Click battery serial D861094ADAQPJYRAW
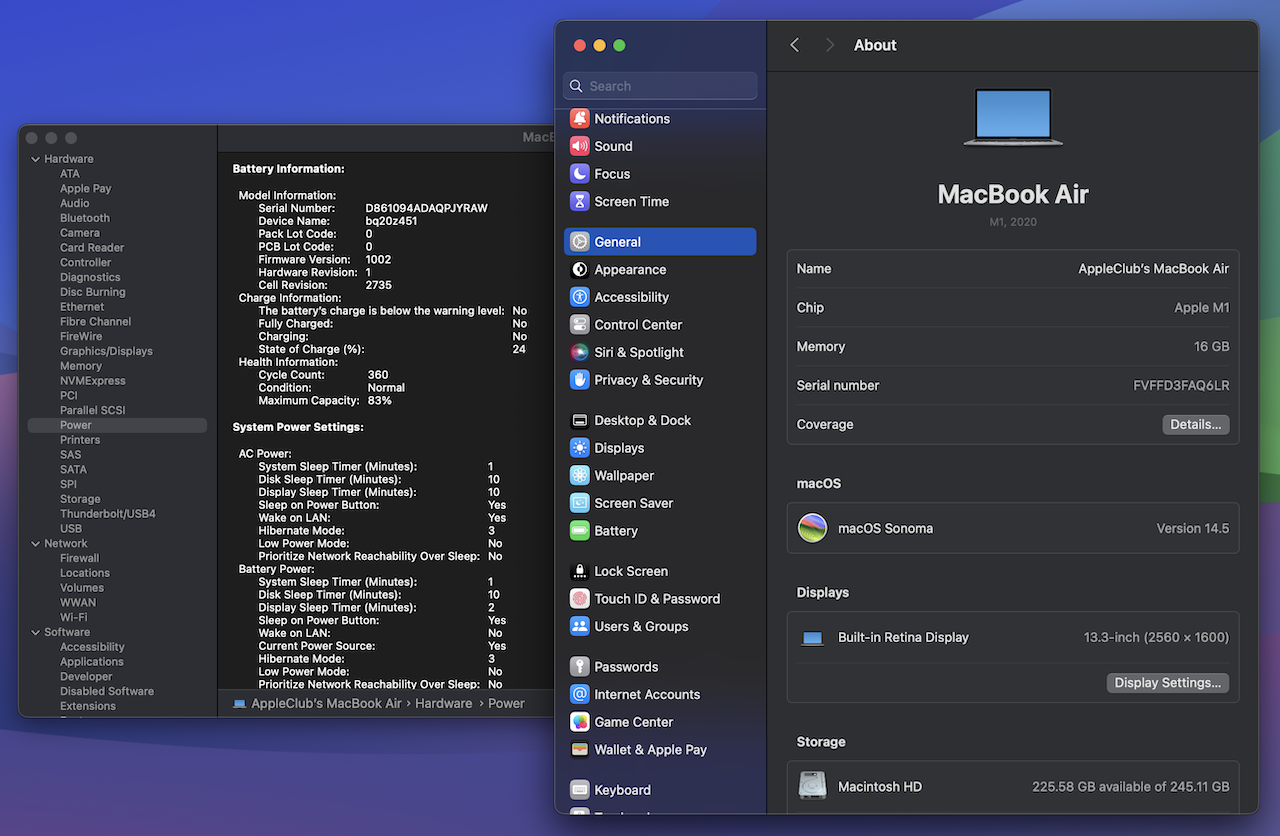 click(426, 208)
